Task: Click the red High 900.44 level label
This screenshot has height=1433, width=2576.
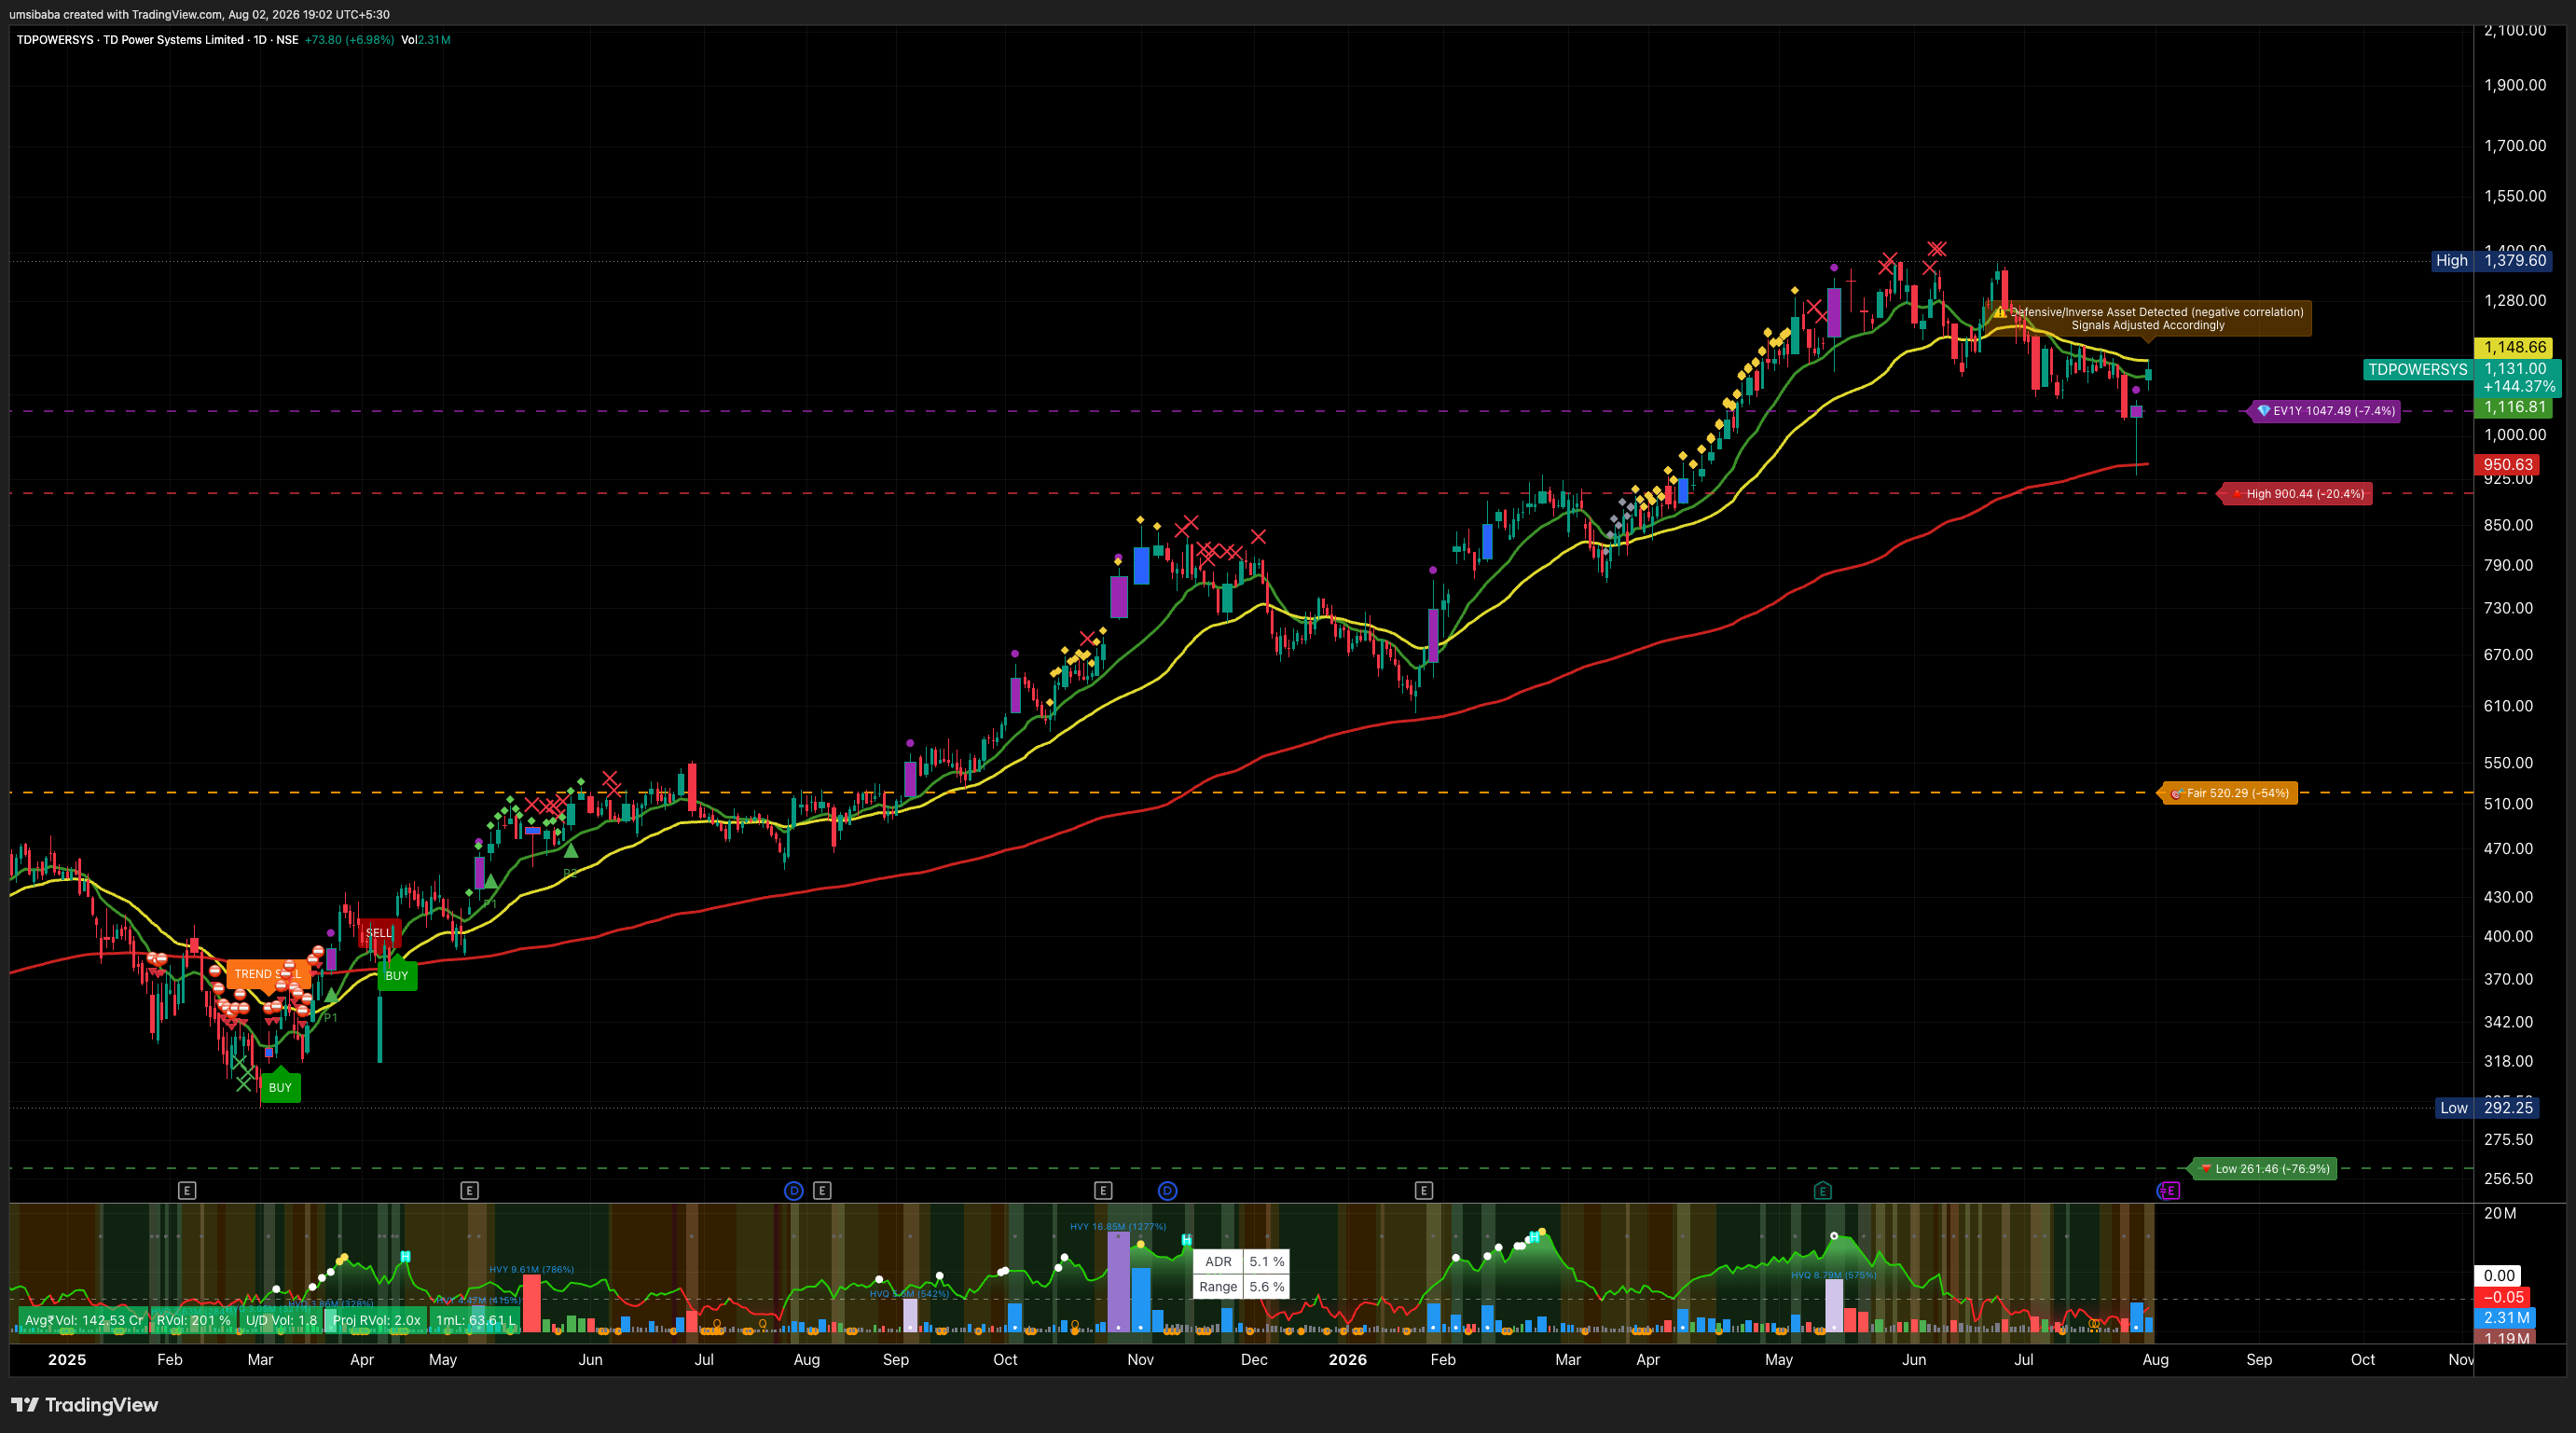Action: pos(2297,493)
